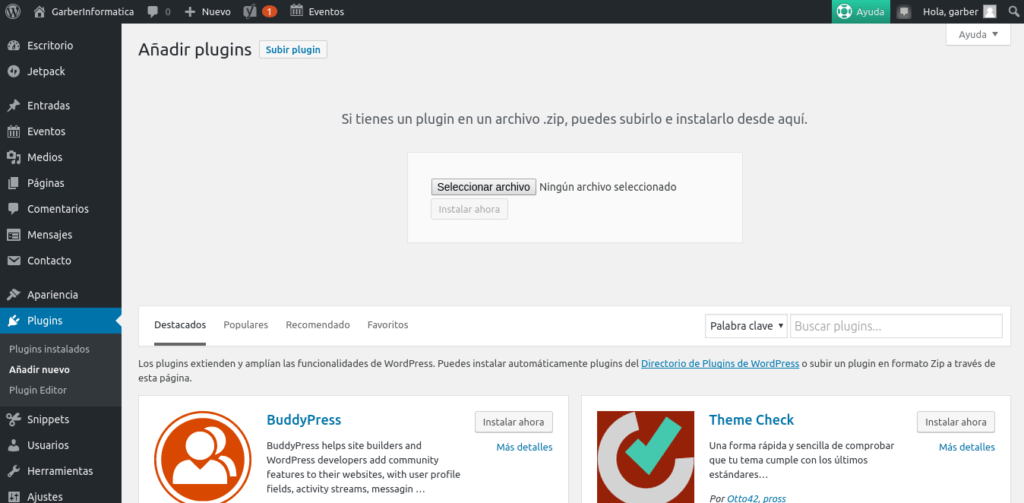1024x503 pixels.
Task: Open Más detalles for BuddyPress
Action: pos(524,447)
